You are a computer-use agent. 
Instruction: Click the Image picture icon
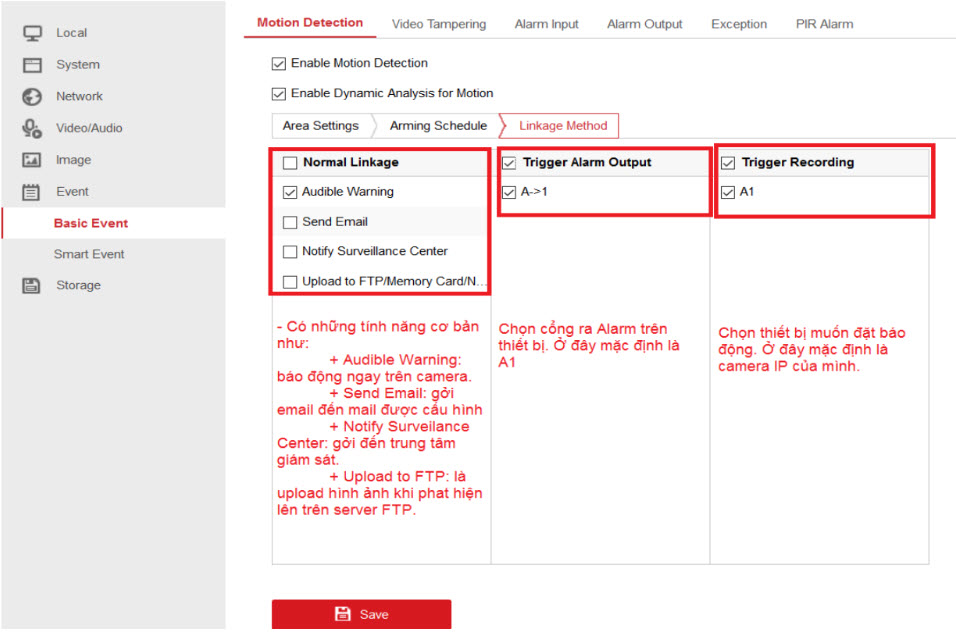[x=32, y=160]
